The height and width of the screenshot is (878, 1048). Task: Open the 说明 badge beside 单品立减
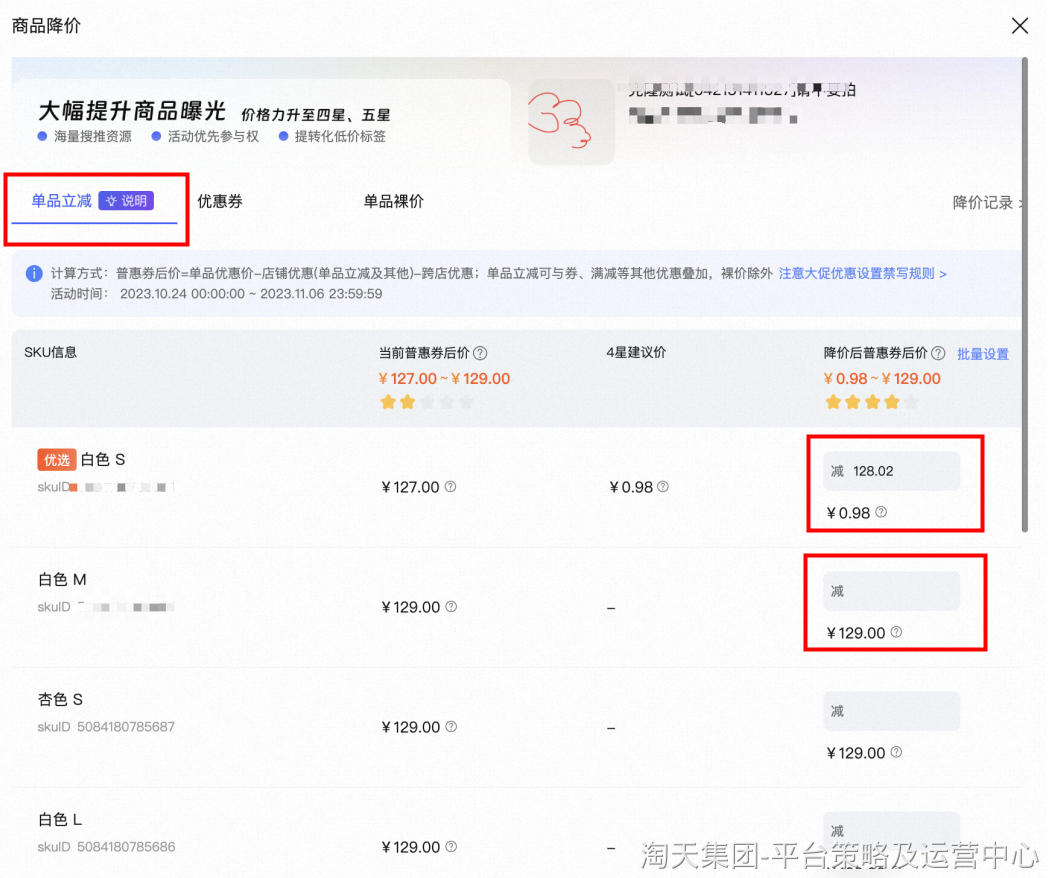click(x=126, y=201)
